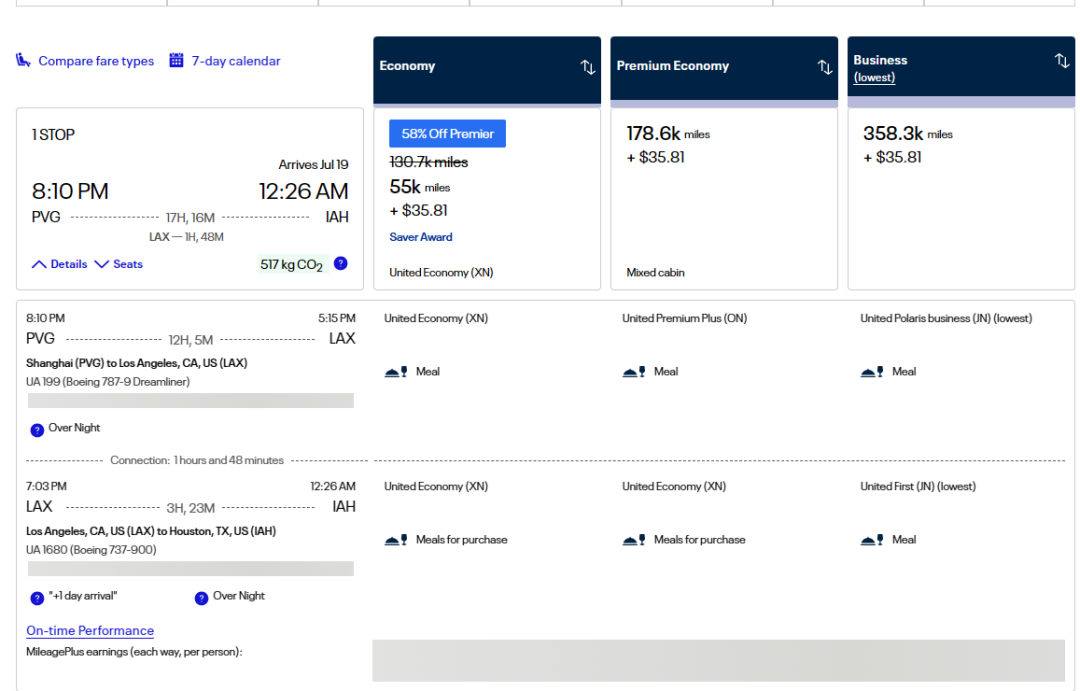Screen dimensions: 1080x691
Task: Click the Connection: 1 hours and 48 minutes text
Action: [x=197, y=460]
